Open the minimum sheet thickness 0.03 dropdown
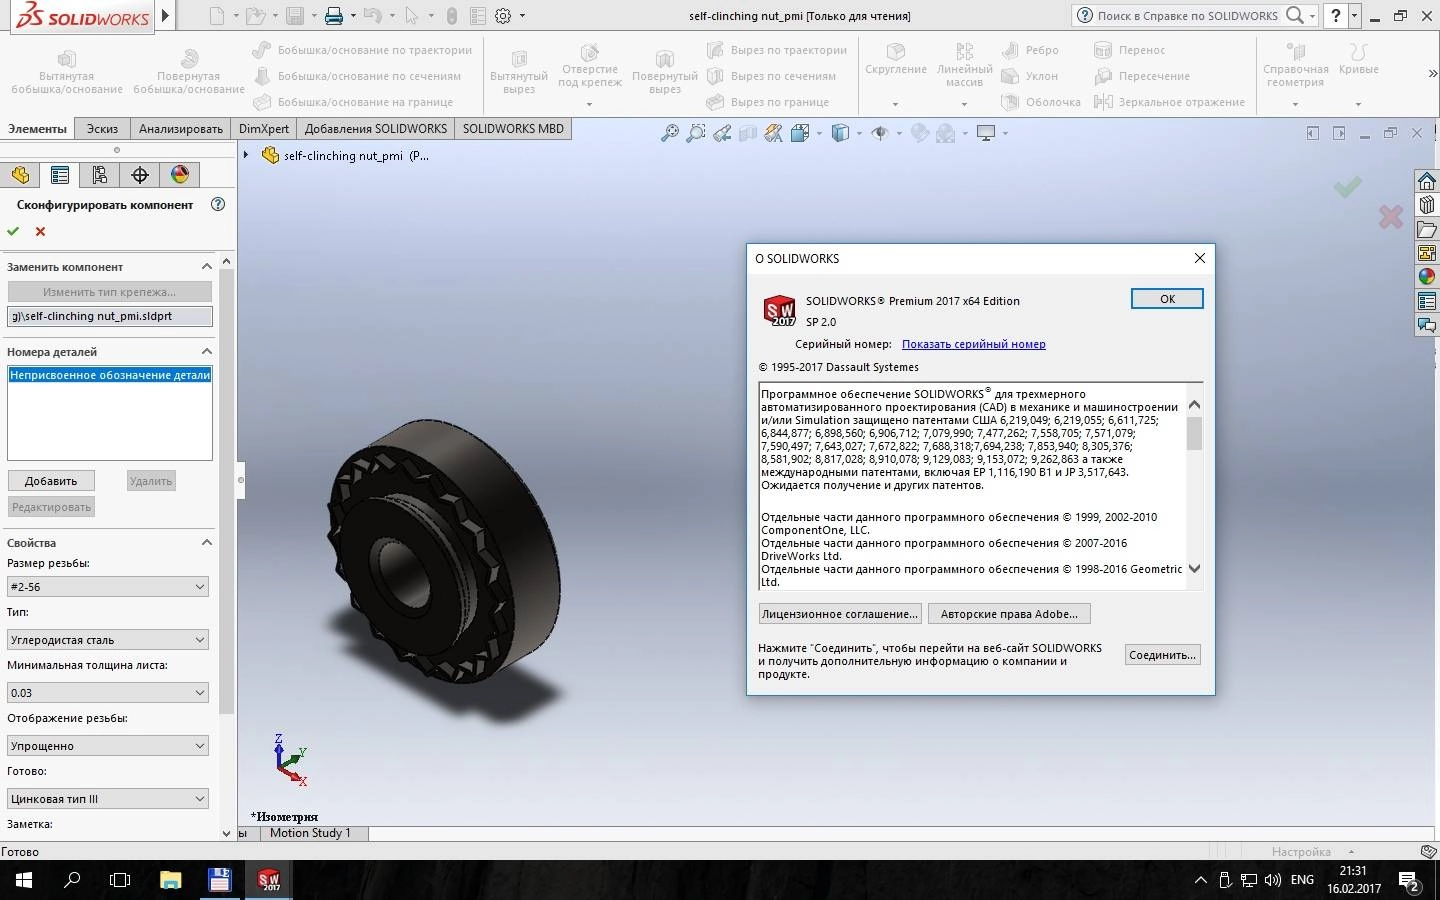Viewport: 1440px width, 900px height. tap(108, 693)
